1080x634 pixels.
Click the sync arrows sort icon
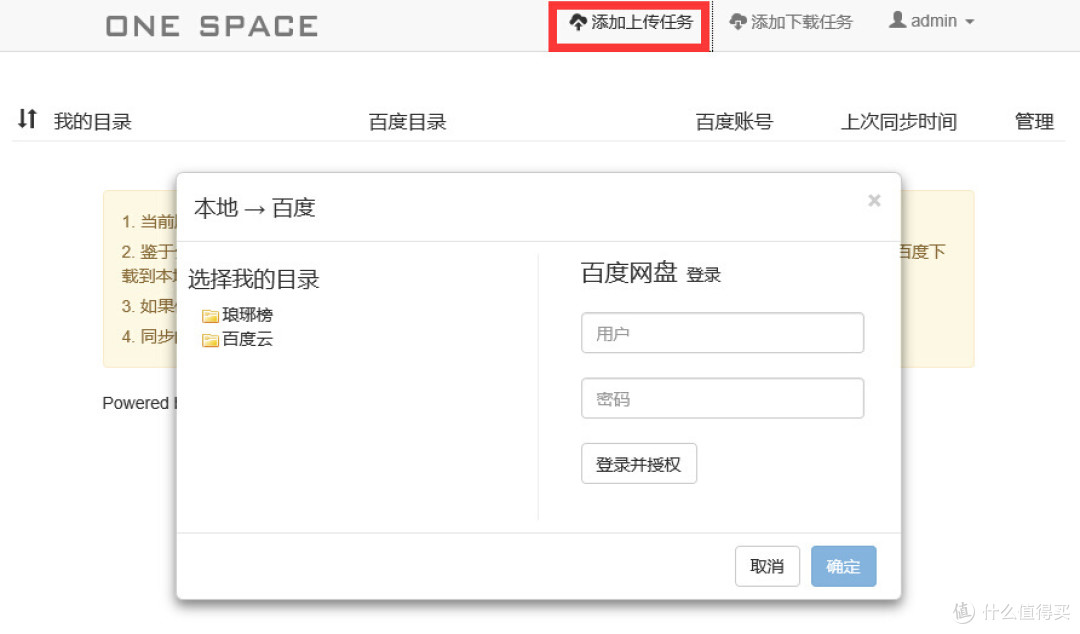[x=27, y=119]
